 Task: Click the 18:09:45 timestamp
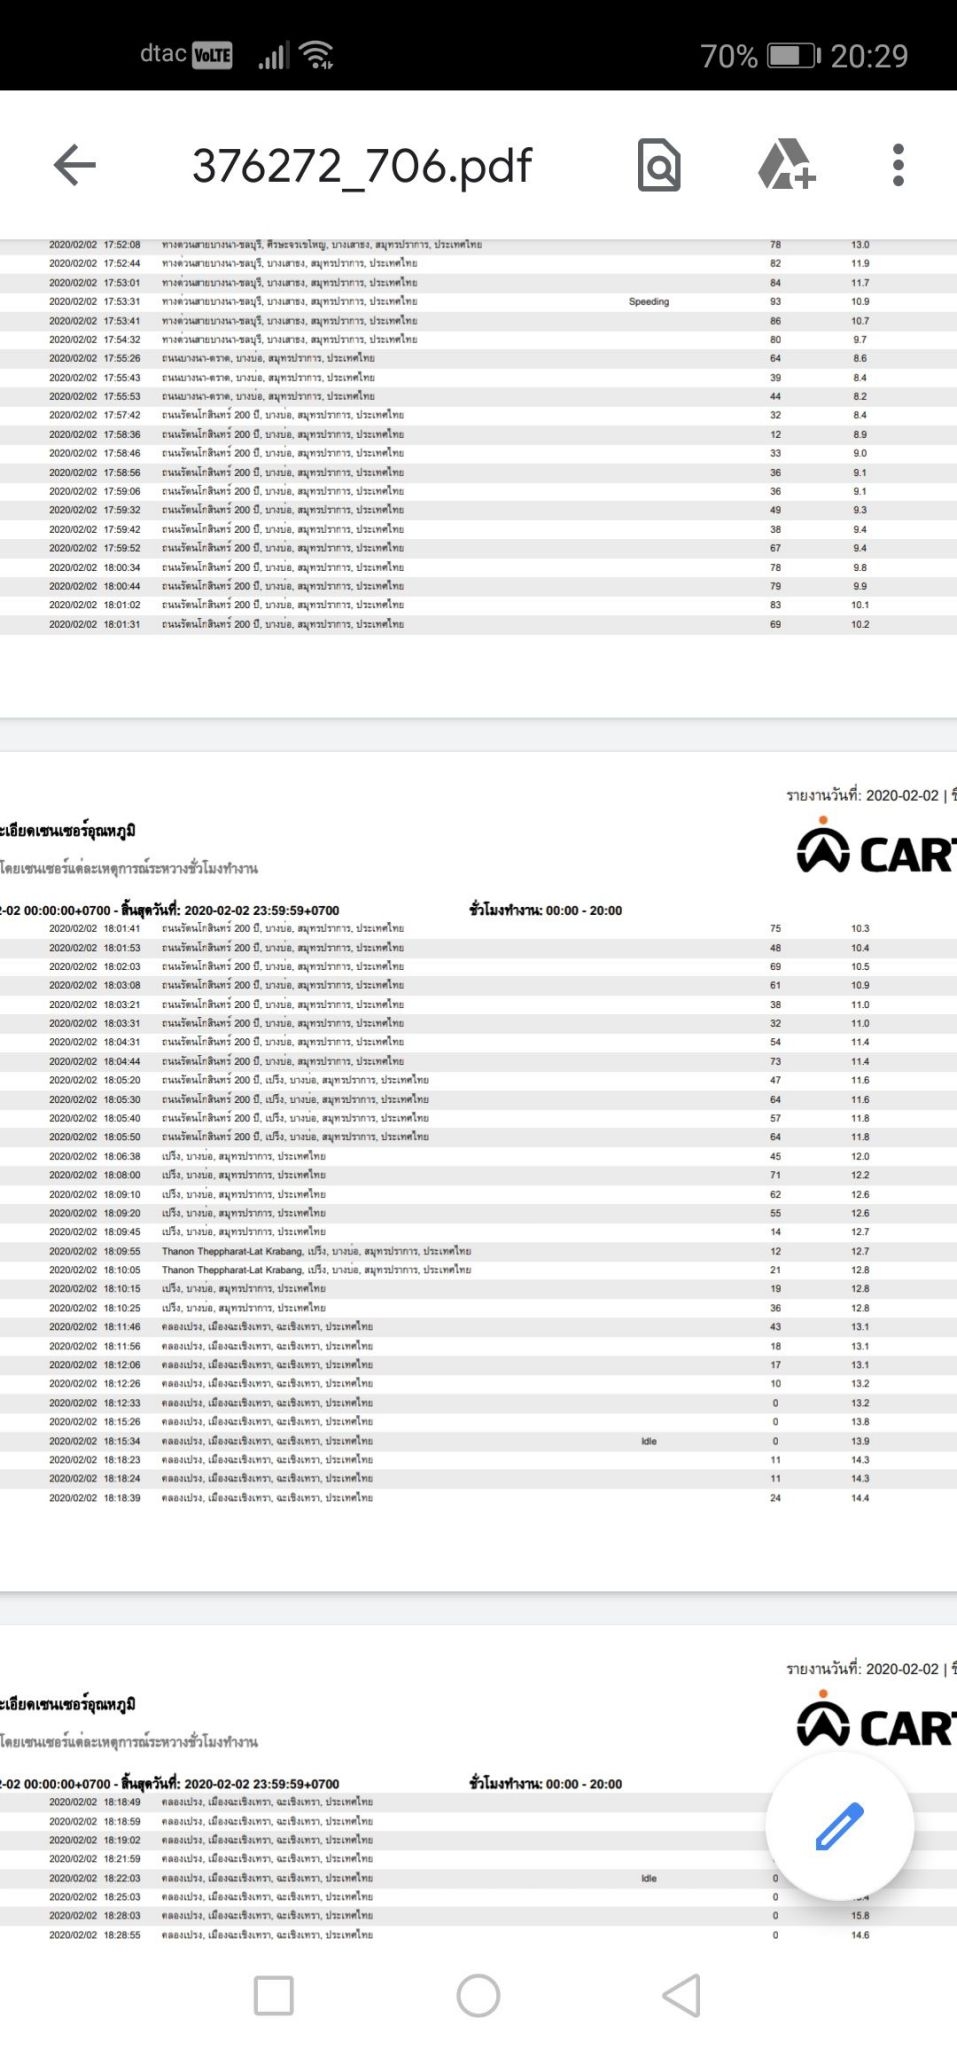(122, 1232)
